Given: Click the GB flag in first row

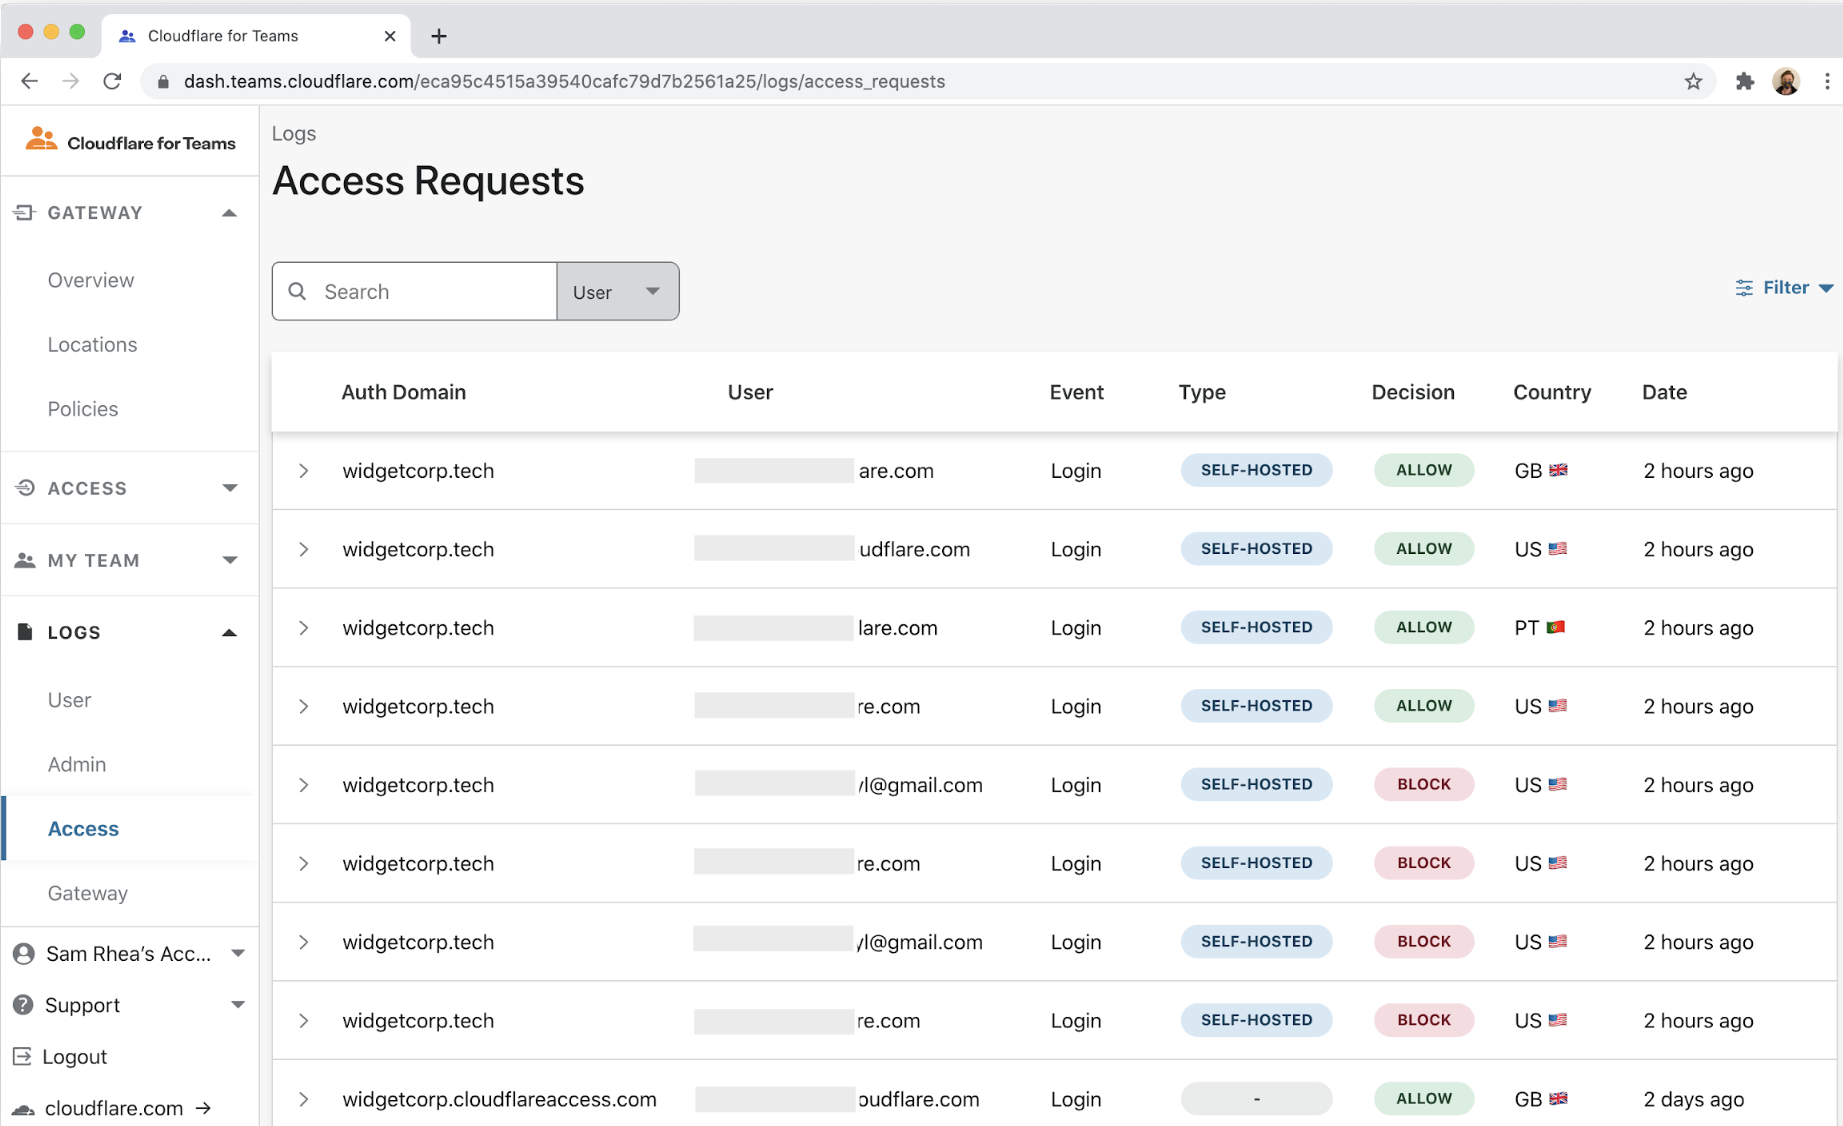Looking at the screenshot, I should (1558, 470).
